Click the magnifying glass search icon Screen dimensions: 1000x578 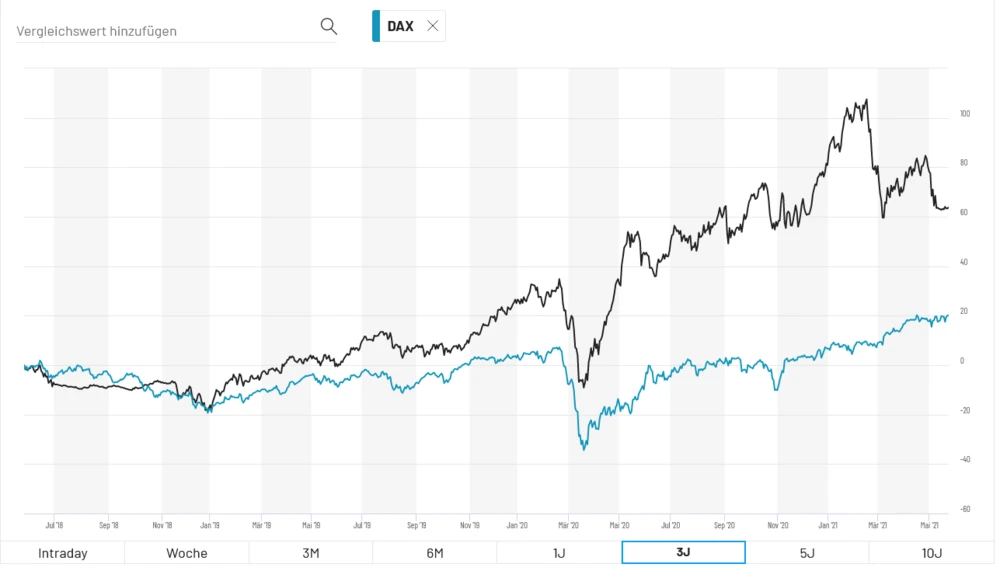328,27
